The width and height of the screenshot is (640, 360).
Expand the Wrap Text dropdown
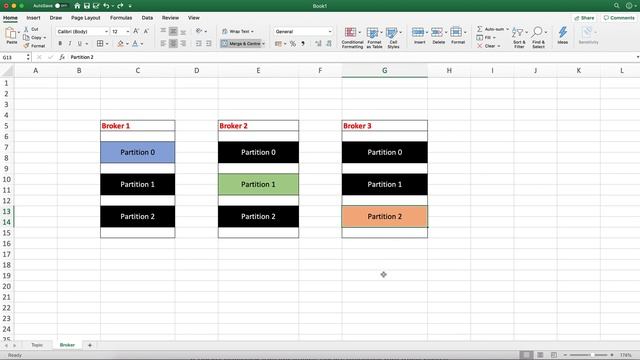point(252,31)
